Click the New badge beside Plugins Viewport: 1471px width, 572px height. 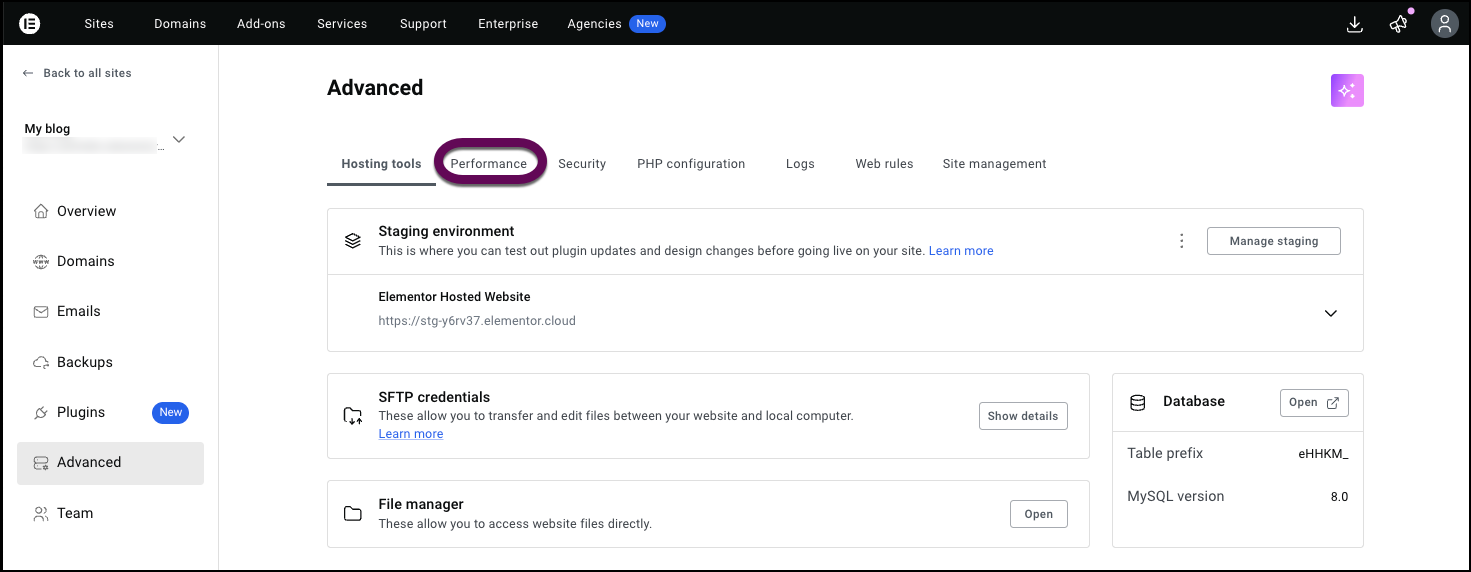point(171,412)
